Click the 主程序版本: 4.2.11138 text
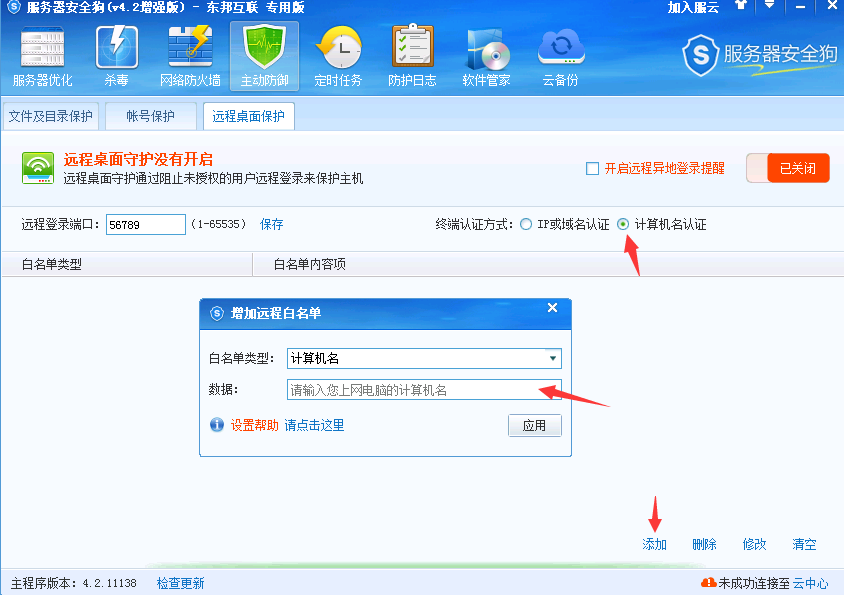844x595 pixels. point(74,583)
